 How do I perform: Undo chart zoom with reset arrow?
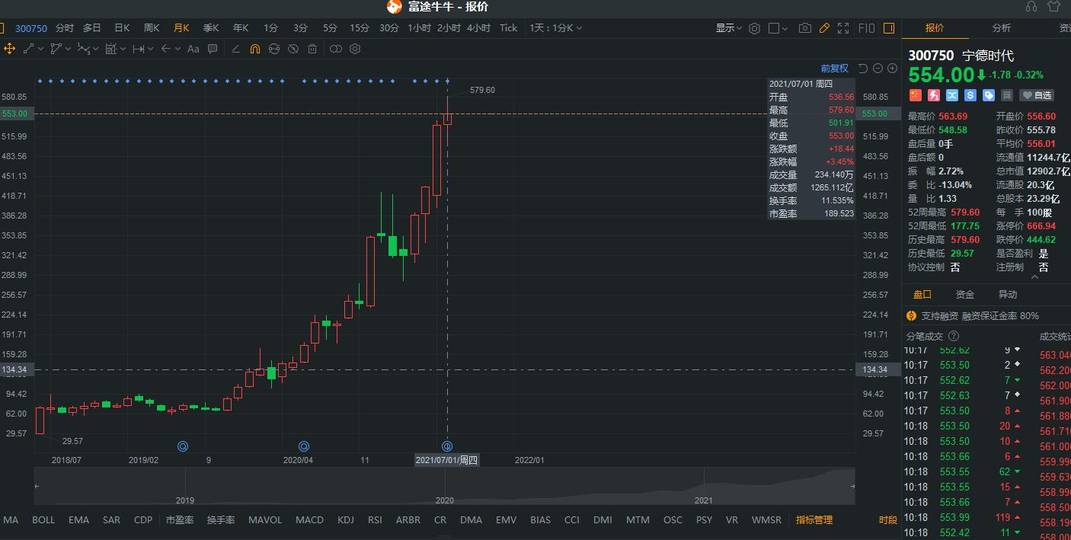coord(863,68)
